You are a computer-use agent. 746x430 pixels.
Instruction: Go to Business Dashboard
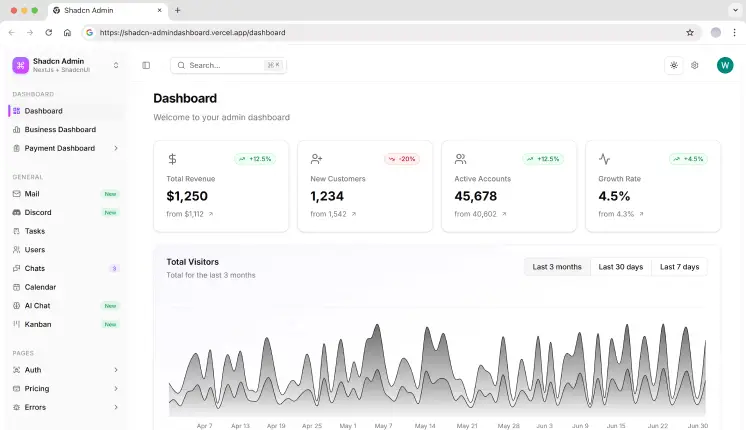[x=60, y=129]
